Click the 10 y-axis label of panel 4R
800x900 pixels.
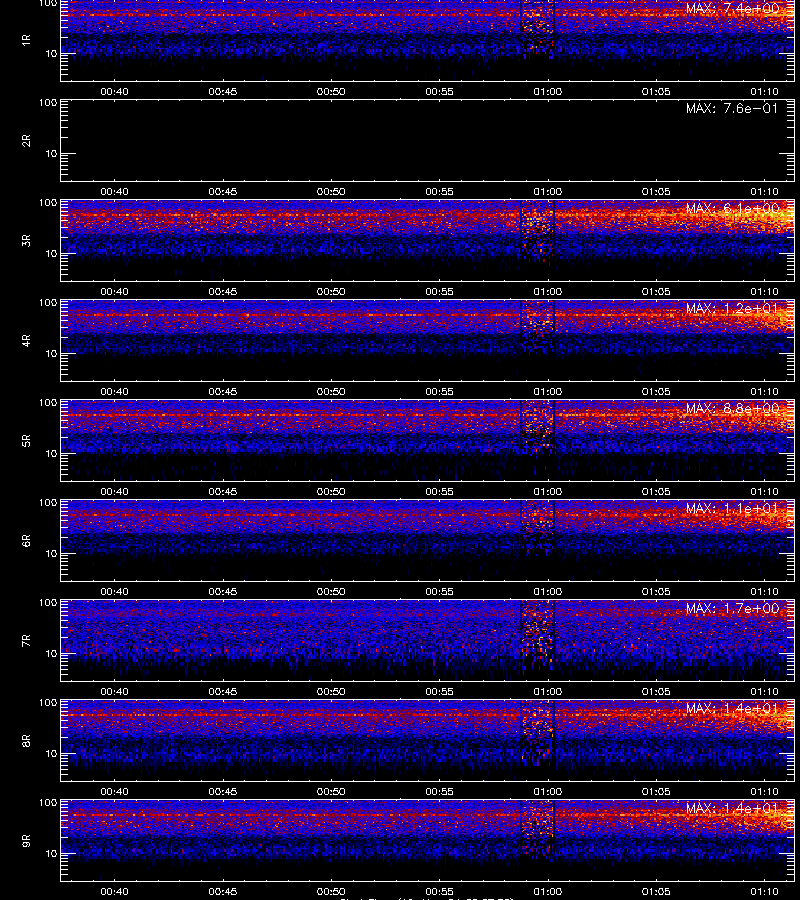(51, 354)
